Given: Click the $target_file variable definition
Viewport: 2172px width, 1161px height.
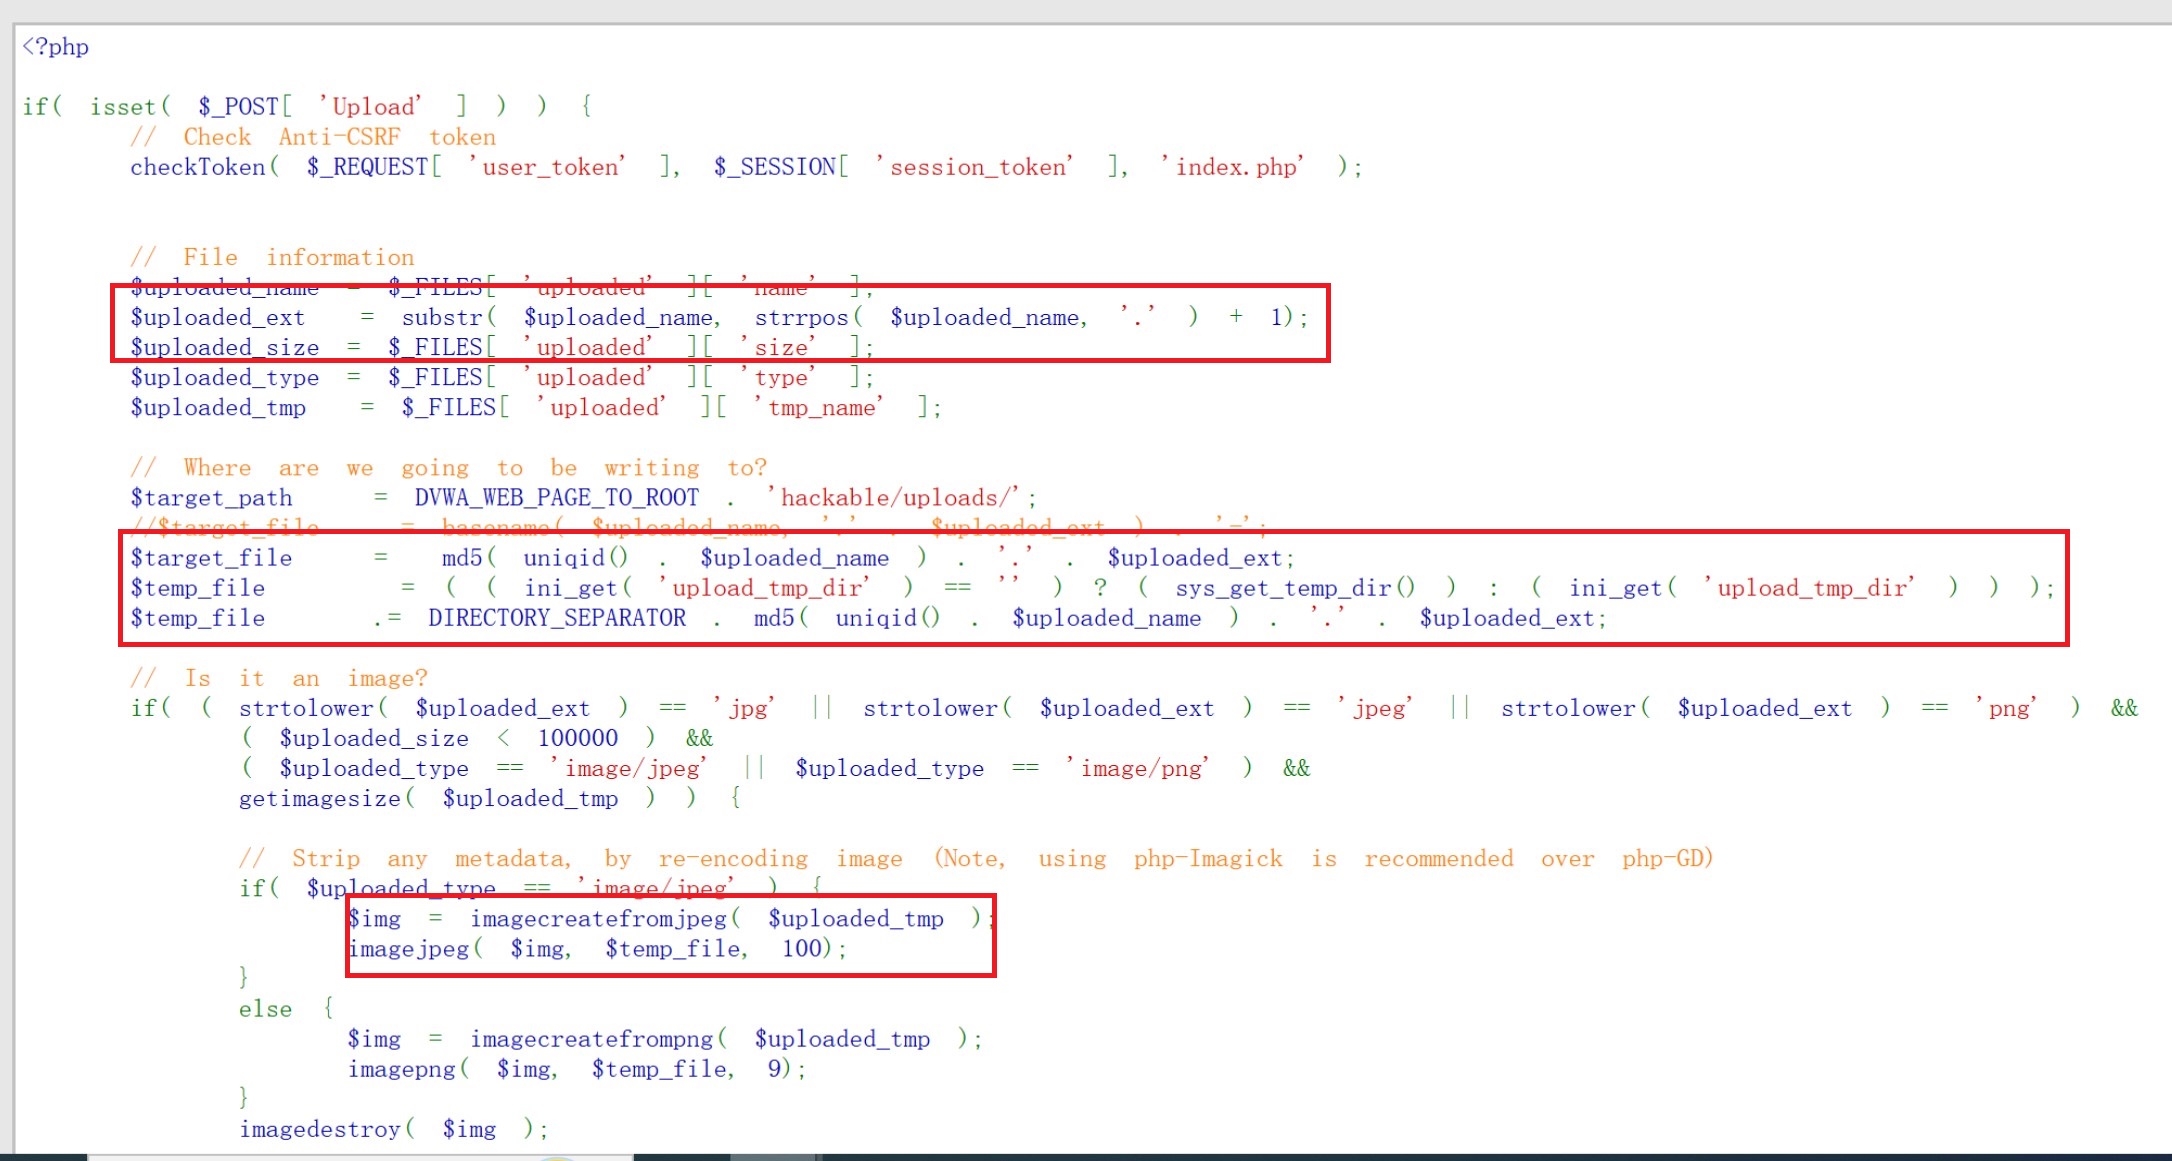Looking at the screenshot, I should coord(211,557).
